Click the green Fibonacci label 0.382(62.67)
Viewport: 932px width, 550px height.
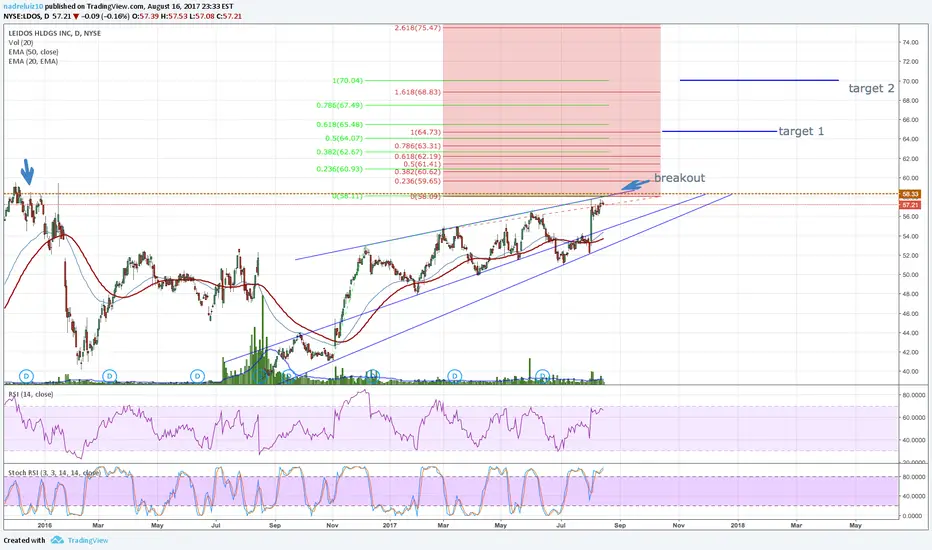point(339,152)
